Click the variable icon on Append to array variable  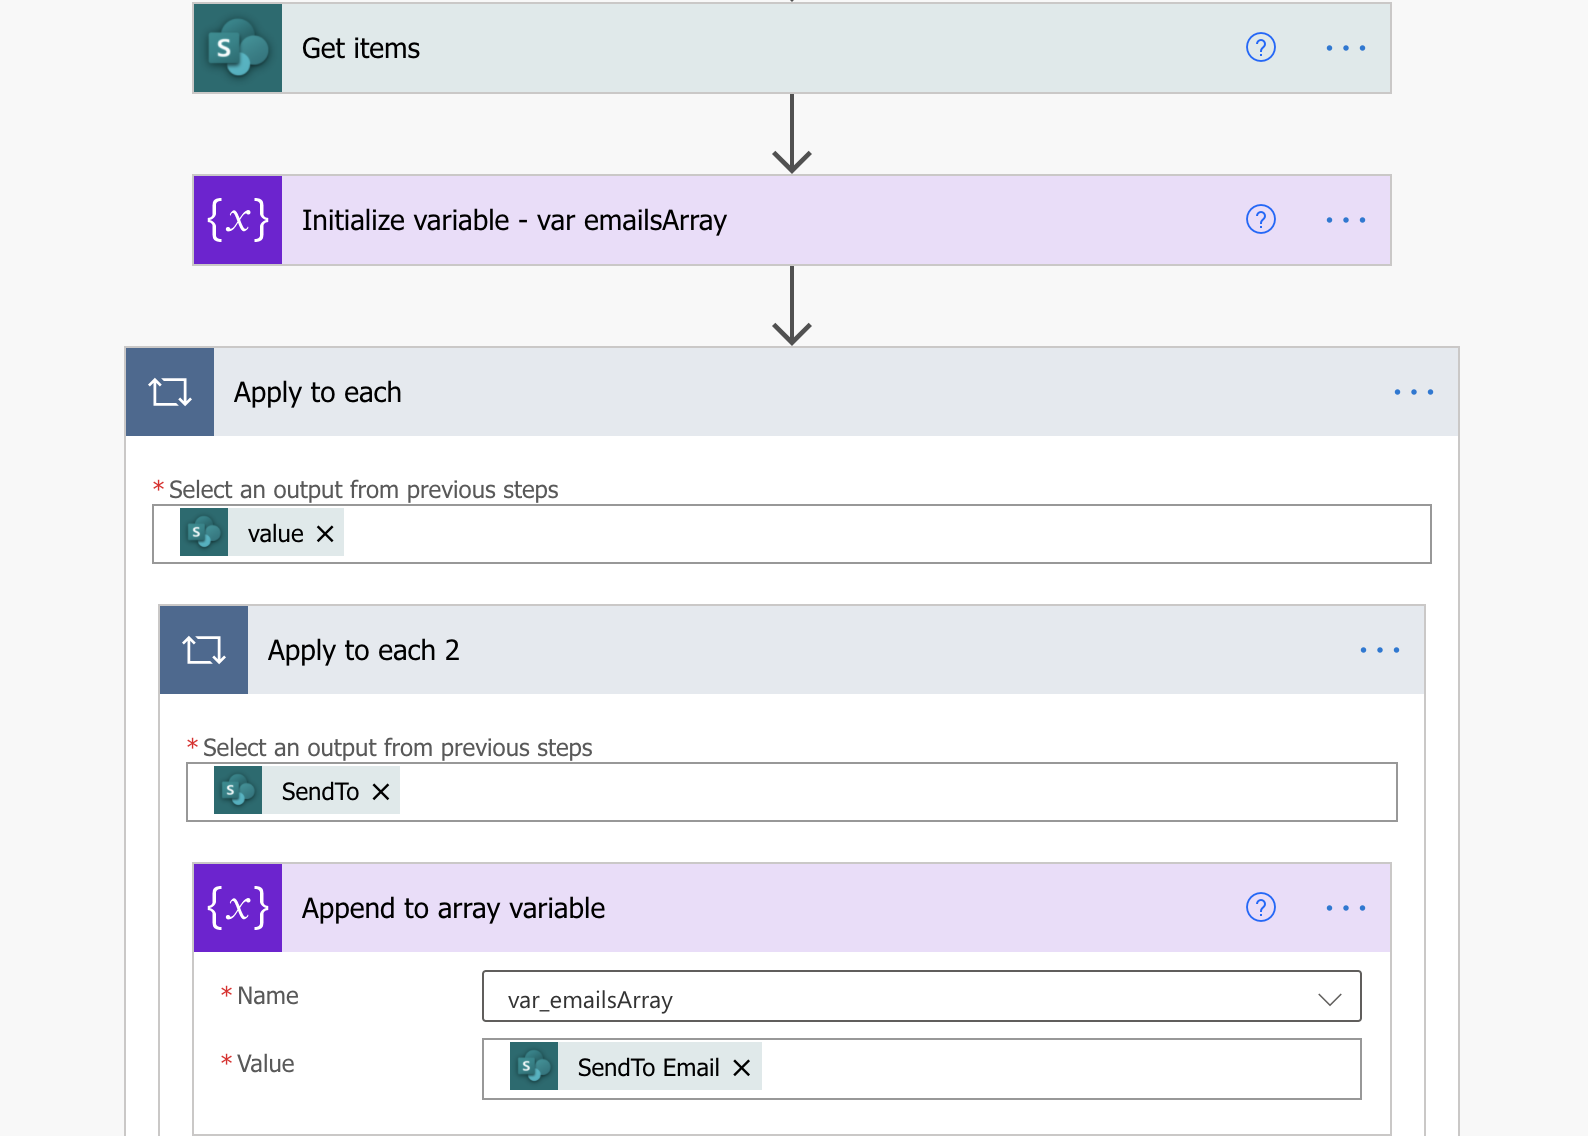click(x=238, y=908)
